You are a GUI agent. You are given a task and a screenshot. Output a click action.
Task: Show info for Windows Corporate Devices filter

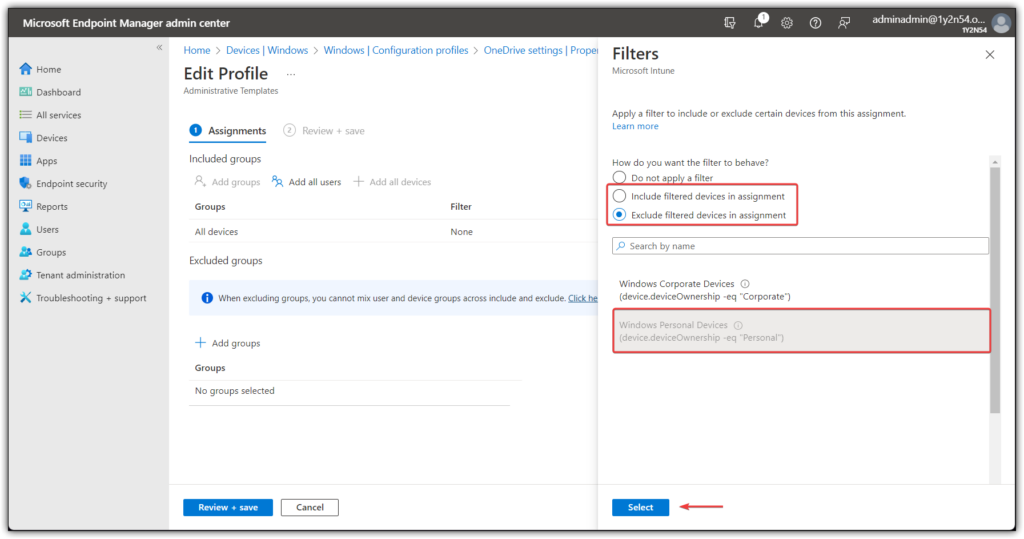point(745,284)
